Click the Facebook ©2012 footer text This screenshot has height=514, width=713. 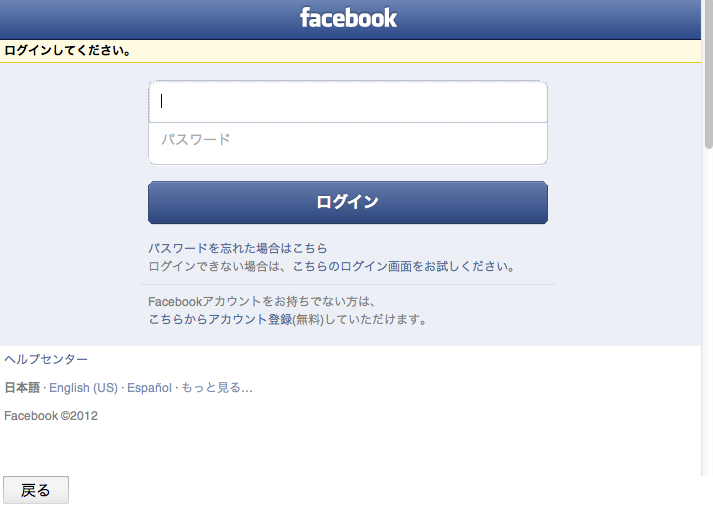pos(51,416)
